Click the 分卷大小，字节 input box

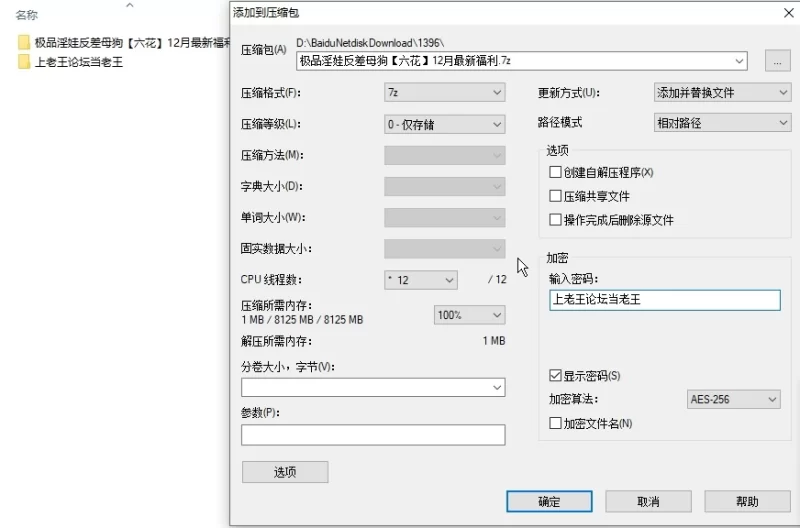coord(373,387)
